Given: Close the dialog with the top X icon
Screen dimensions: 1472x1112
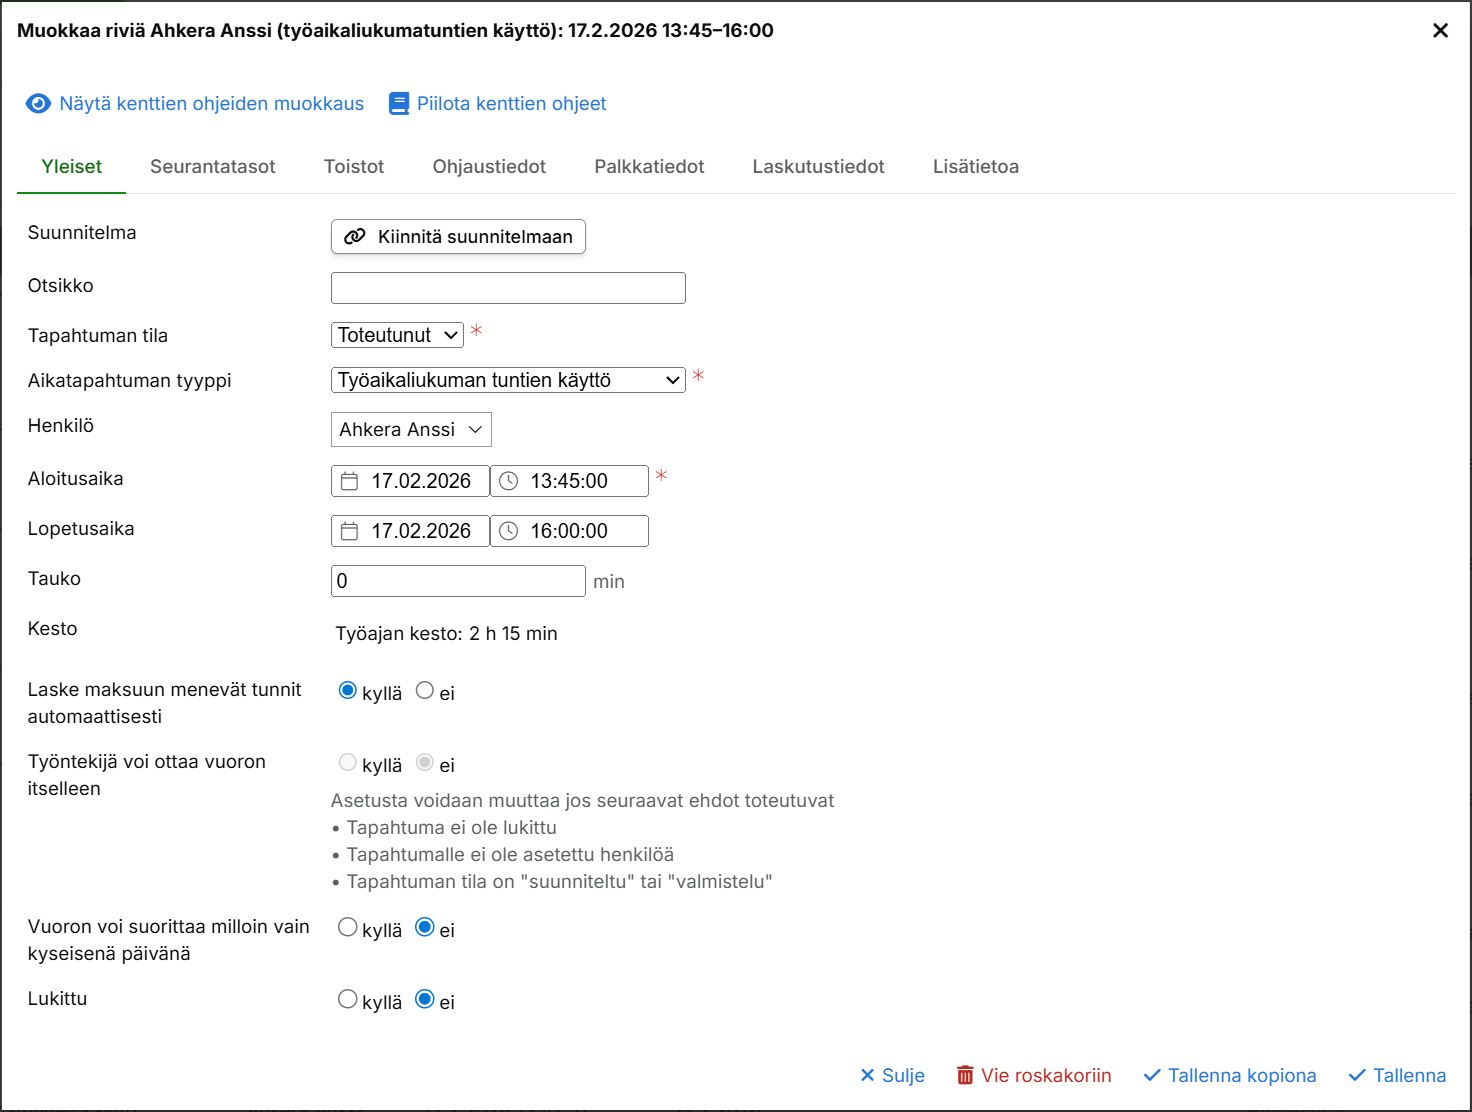Looking at the screenshot, I should click(x=1440, y=31).
